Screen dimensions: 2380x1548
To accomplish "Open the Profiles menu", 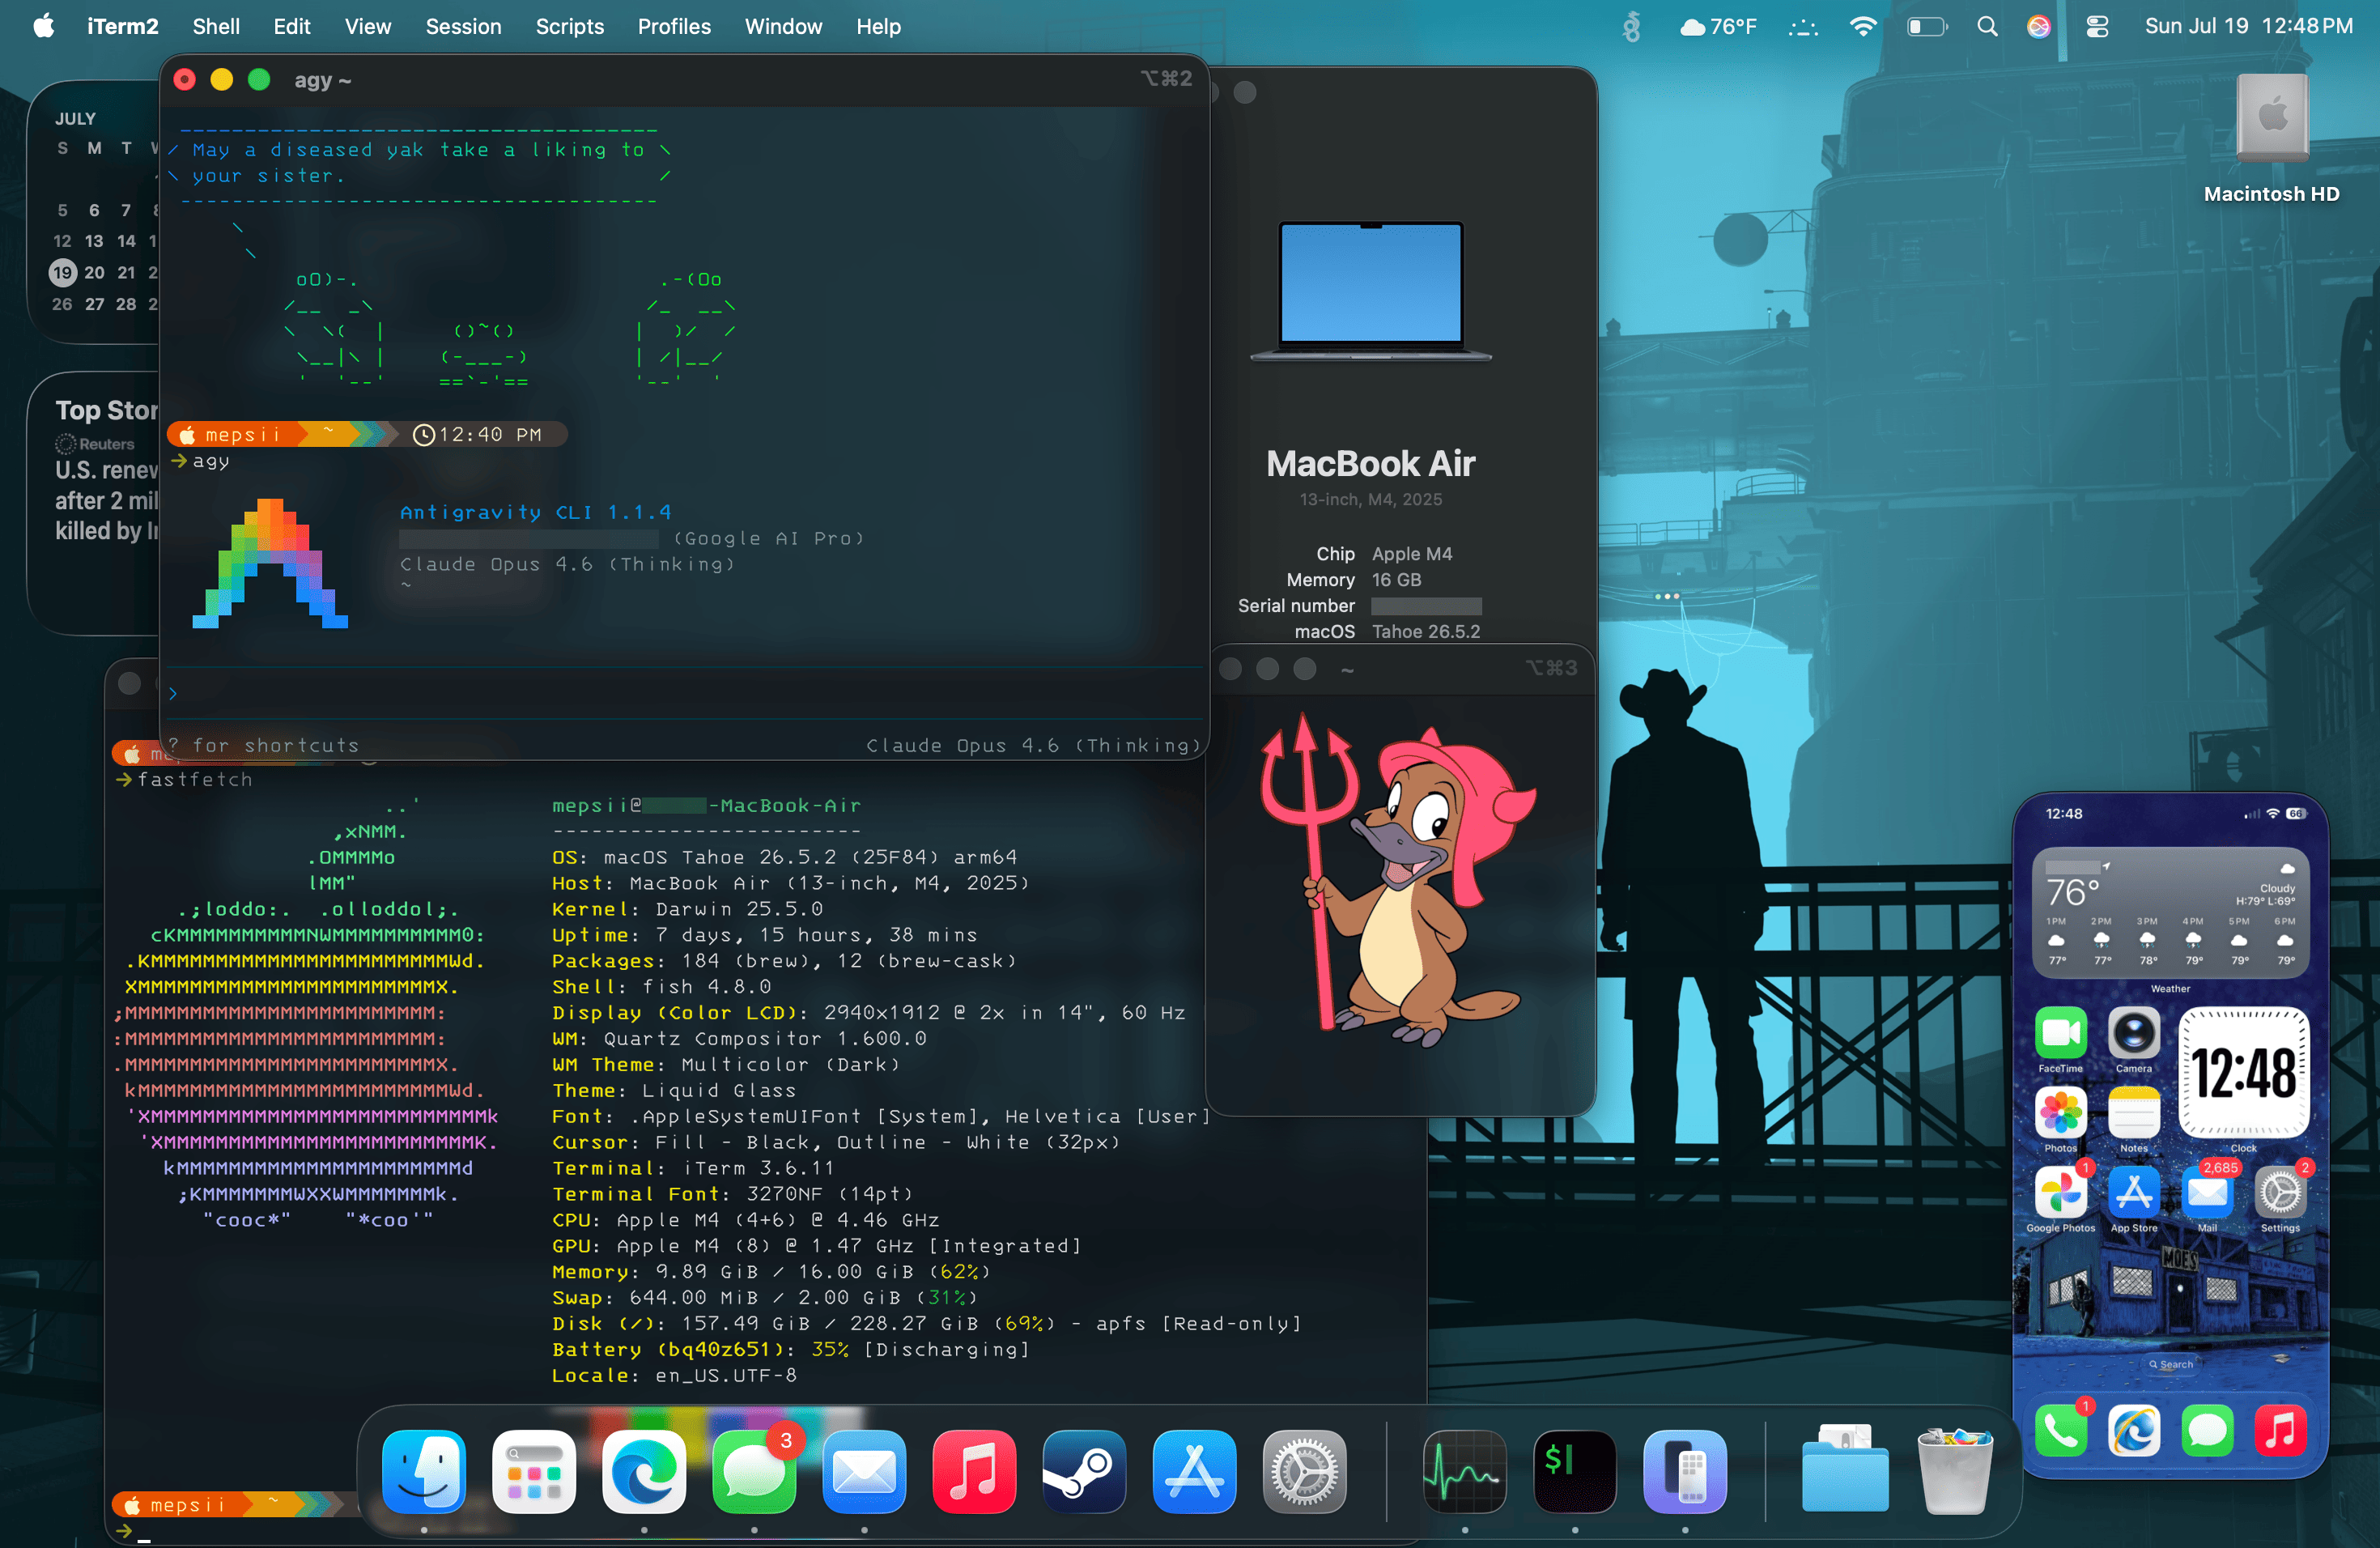I will 674,27.
